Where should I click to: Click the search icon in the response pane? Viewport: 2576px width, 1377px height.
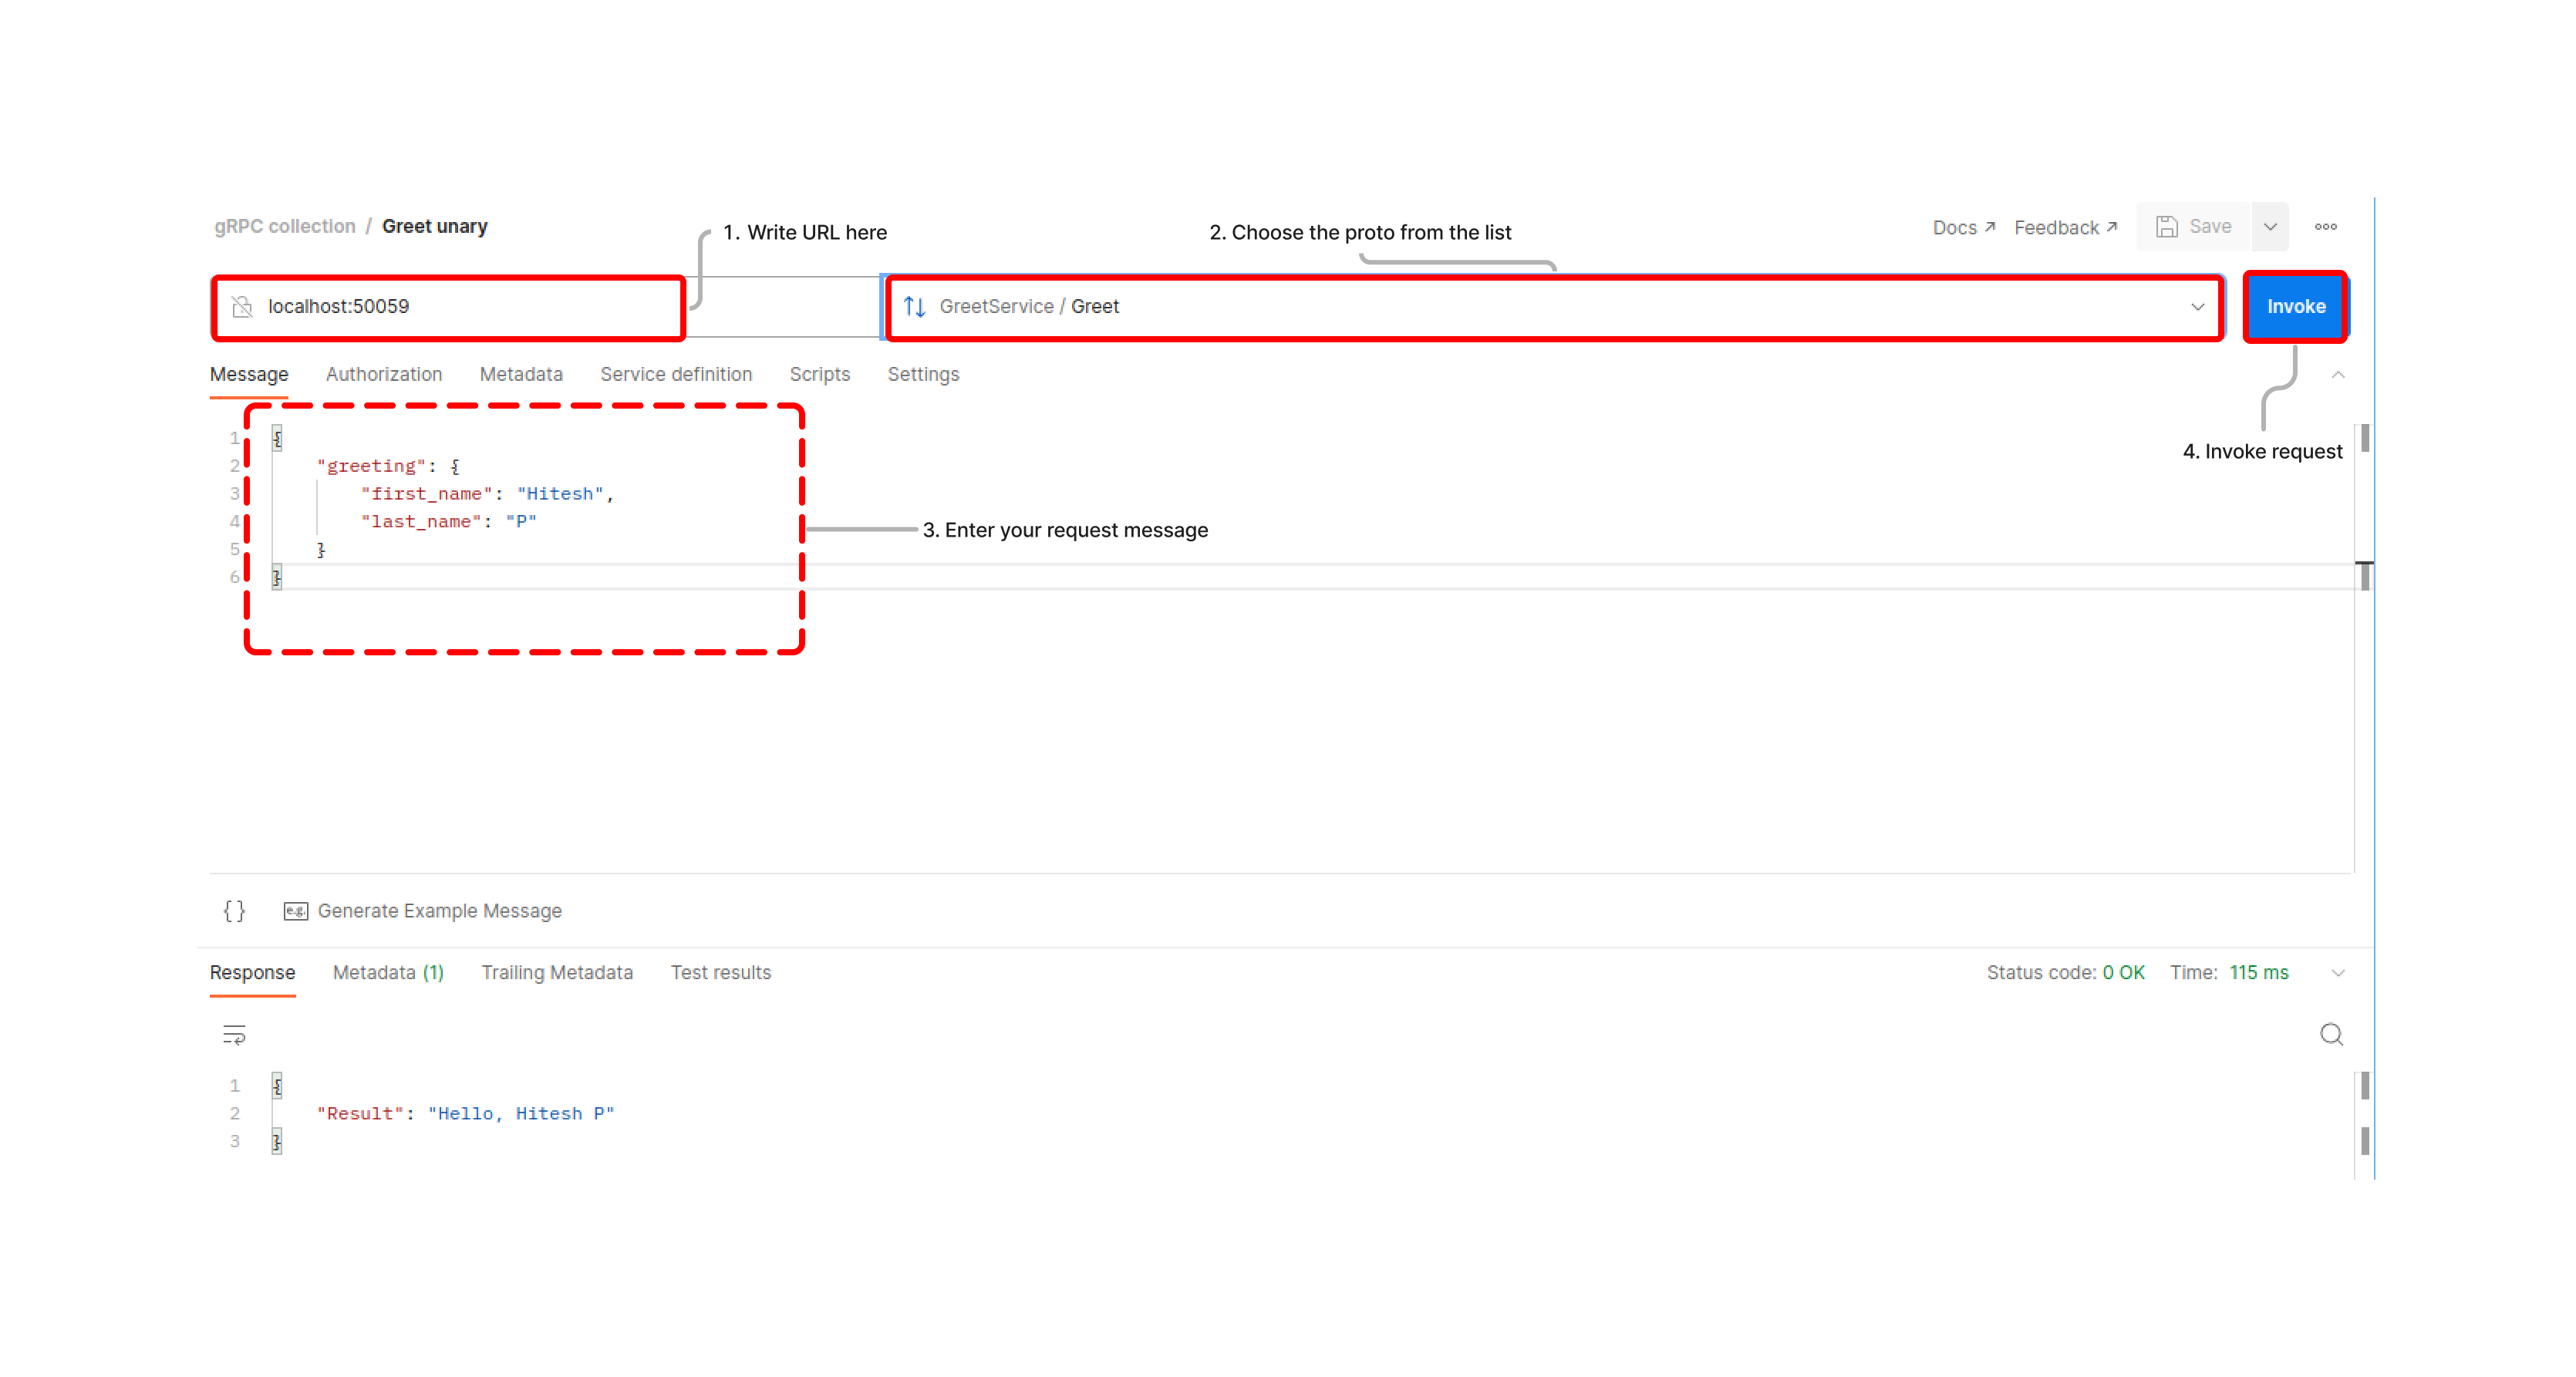(2332, 1035)
